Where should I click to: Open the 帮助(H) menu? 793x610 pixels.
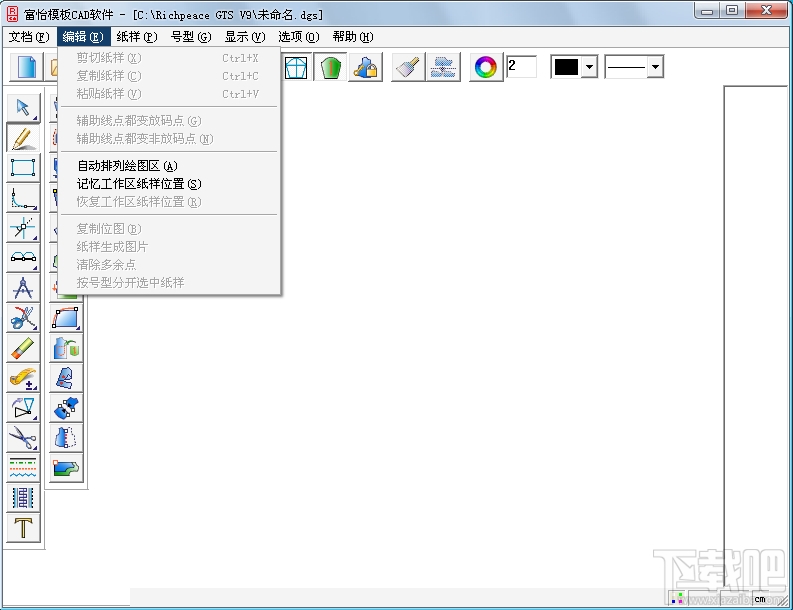[353, 37]
